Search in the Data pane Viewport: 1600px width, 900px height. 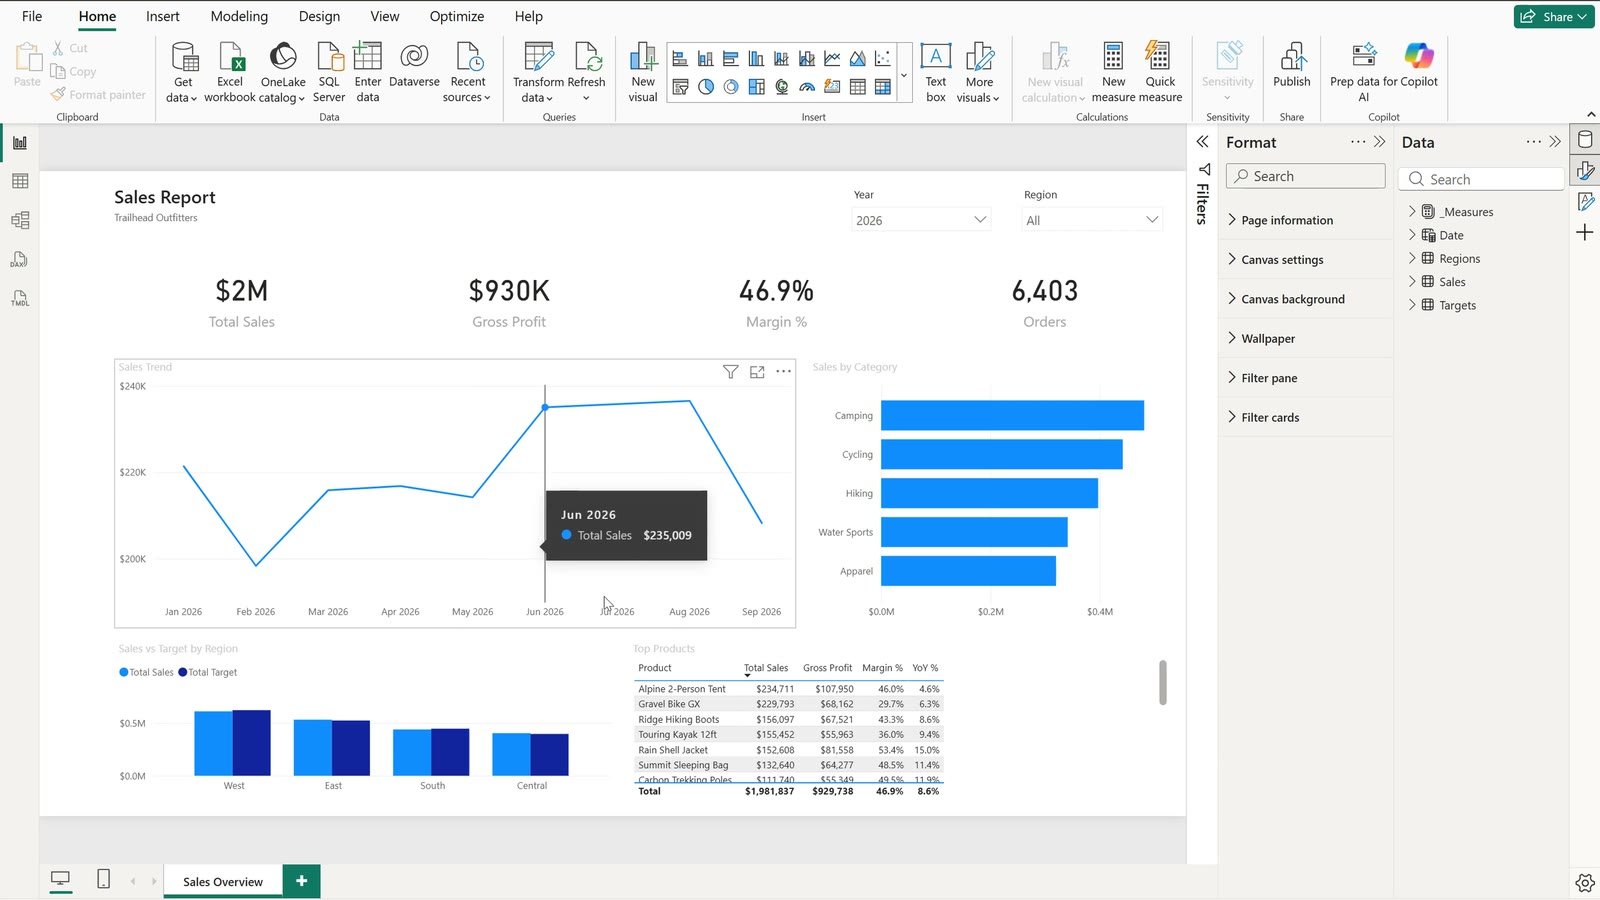click(1482, 179)
